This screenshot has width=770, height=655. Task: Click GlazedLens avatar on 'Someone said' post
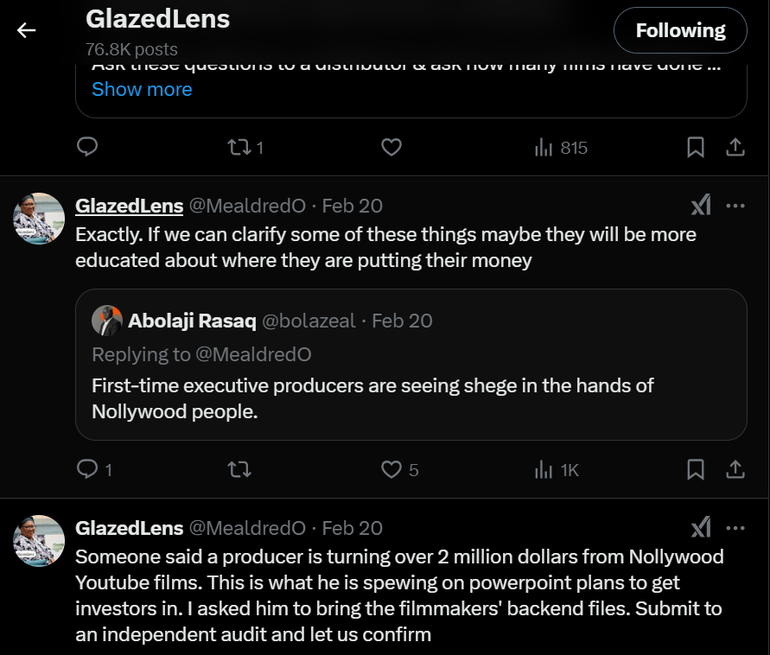pos(39,541)
